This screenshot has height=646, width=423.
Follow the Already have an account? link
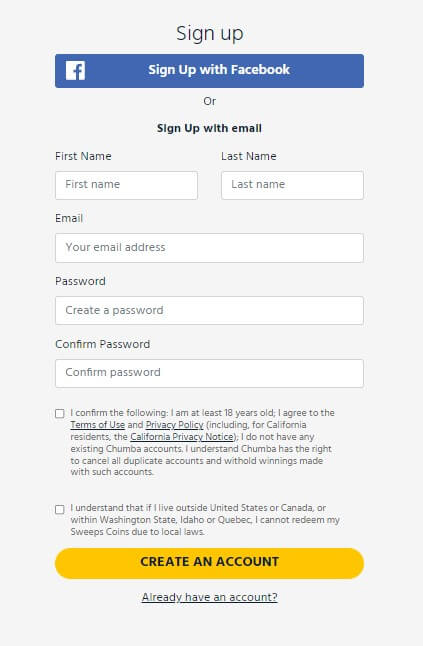(x=210, y=597)
